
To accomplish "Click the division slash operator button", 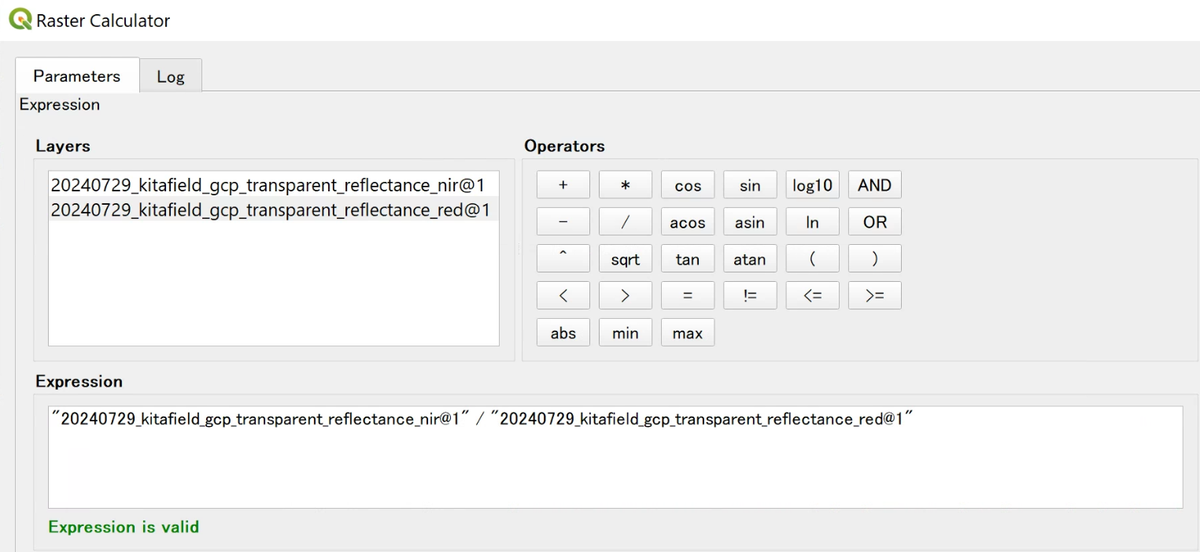I will 625,222.
